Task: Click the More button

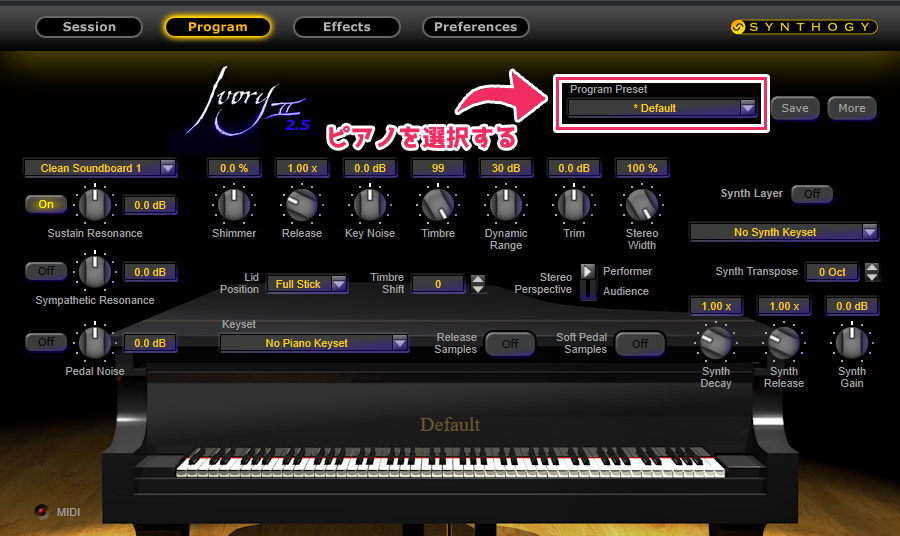Action: pos(851,108)
